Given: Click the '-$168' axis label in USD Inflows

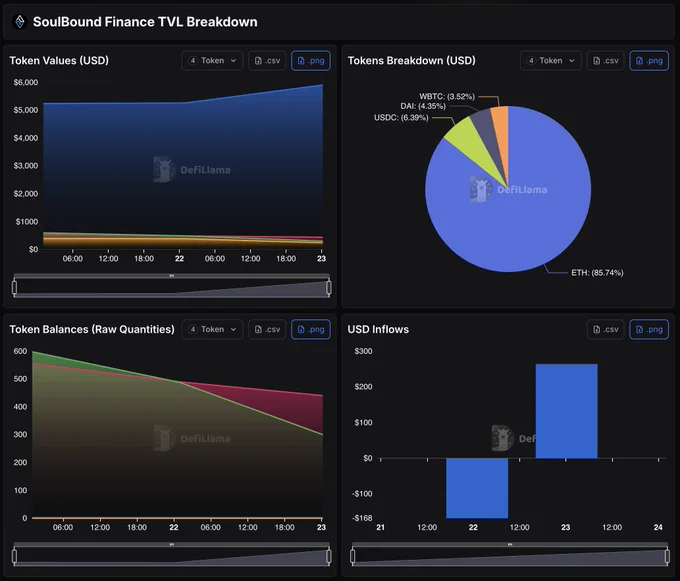Looking at the screenshot, I should pyautogui.click(x=362, y=518).
